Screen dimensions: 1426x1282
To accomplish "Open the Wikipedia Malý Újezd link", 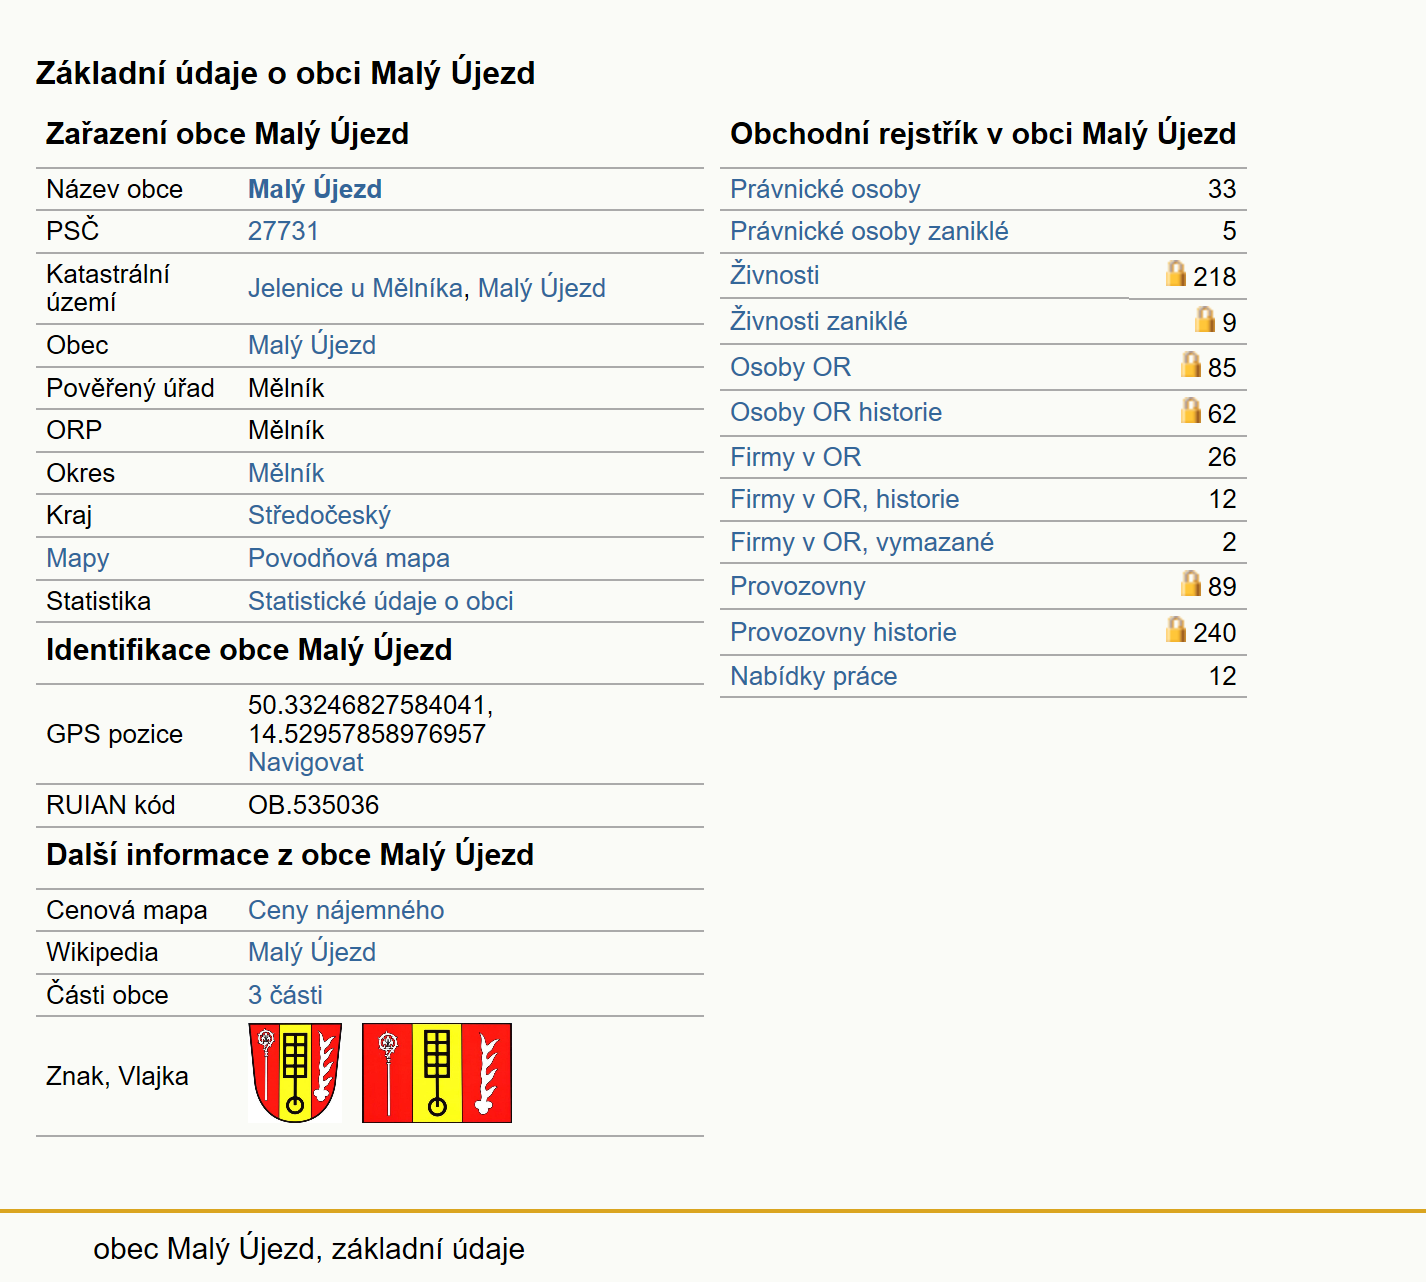I will pos(312,952).
